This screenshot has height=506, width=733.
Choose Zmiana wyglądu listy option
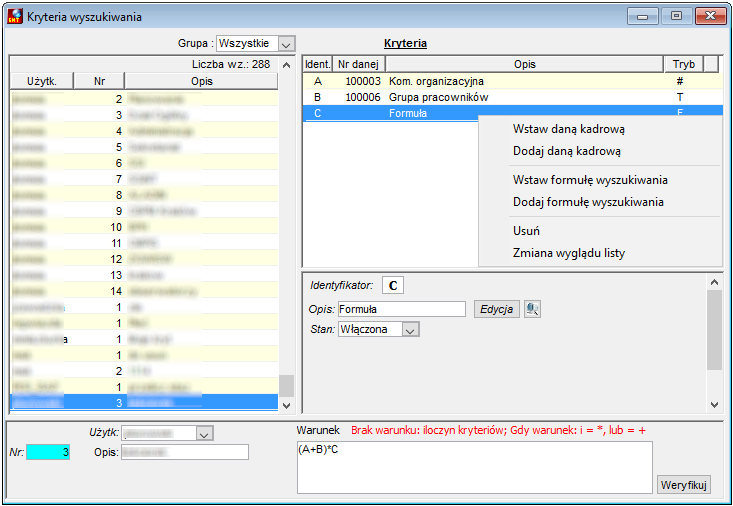pos(568,253)
